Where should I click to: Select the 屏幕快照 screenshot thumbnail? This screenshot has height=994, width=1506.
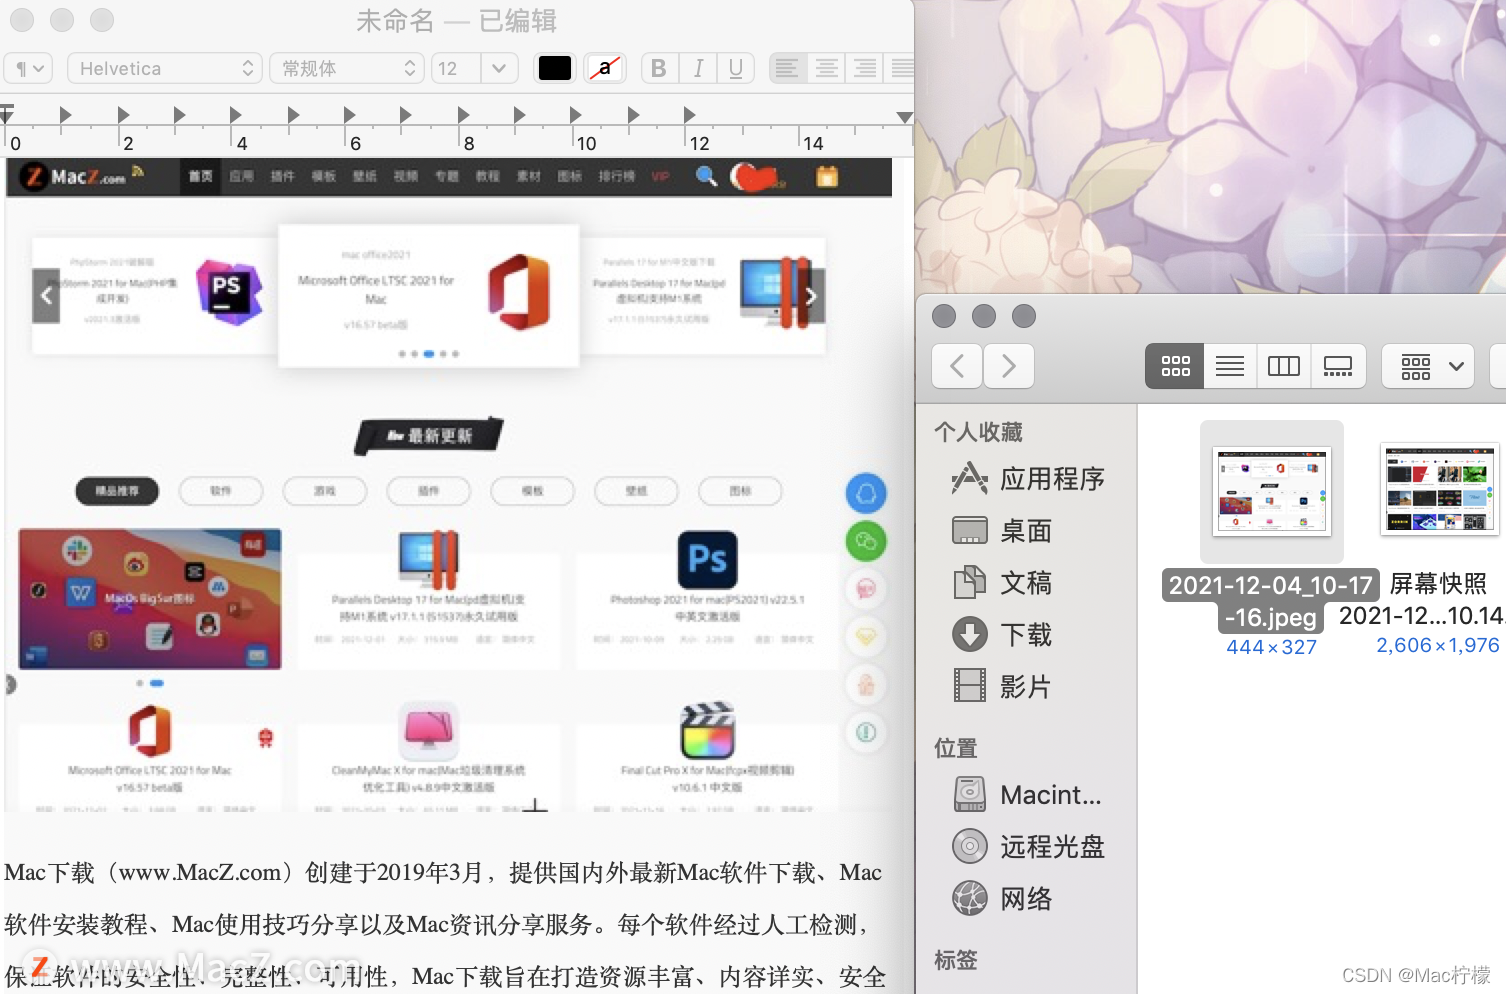tap(1441, 490)
